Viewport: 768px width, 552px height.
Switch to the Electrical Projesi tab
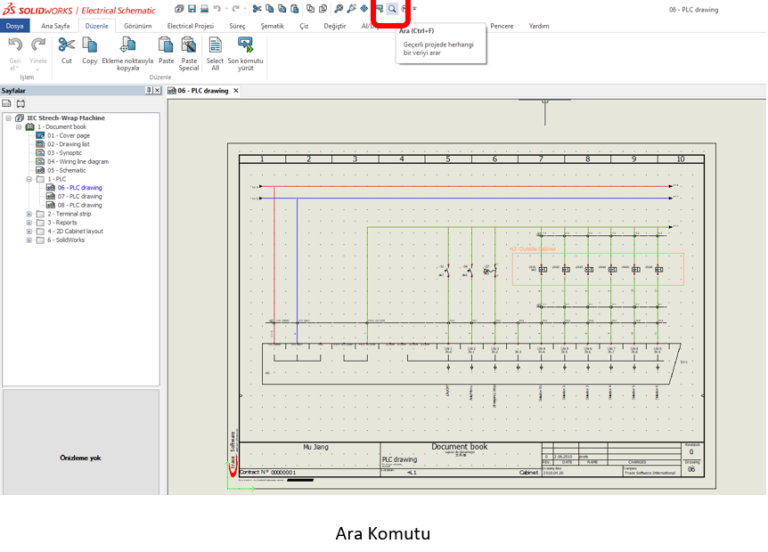point(190,26)
